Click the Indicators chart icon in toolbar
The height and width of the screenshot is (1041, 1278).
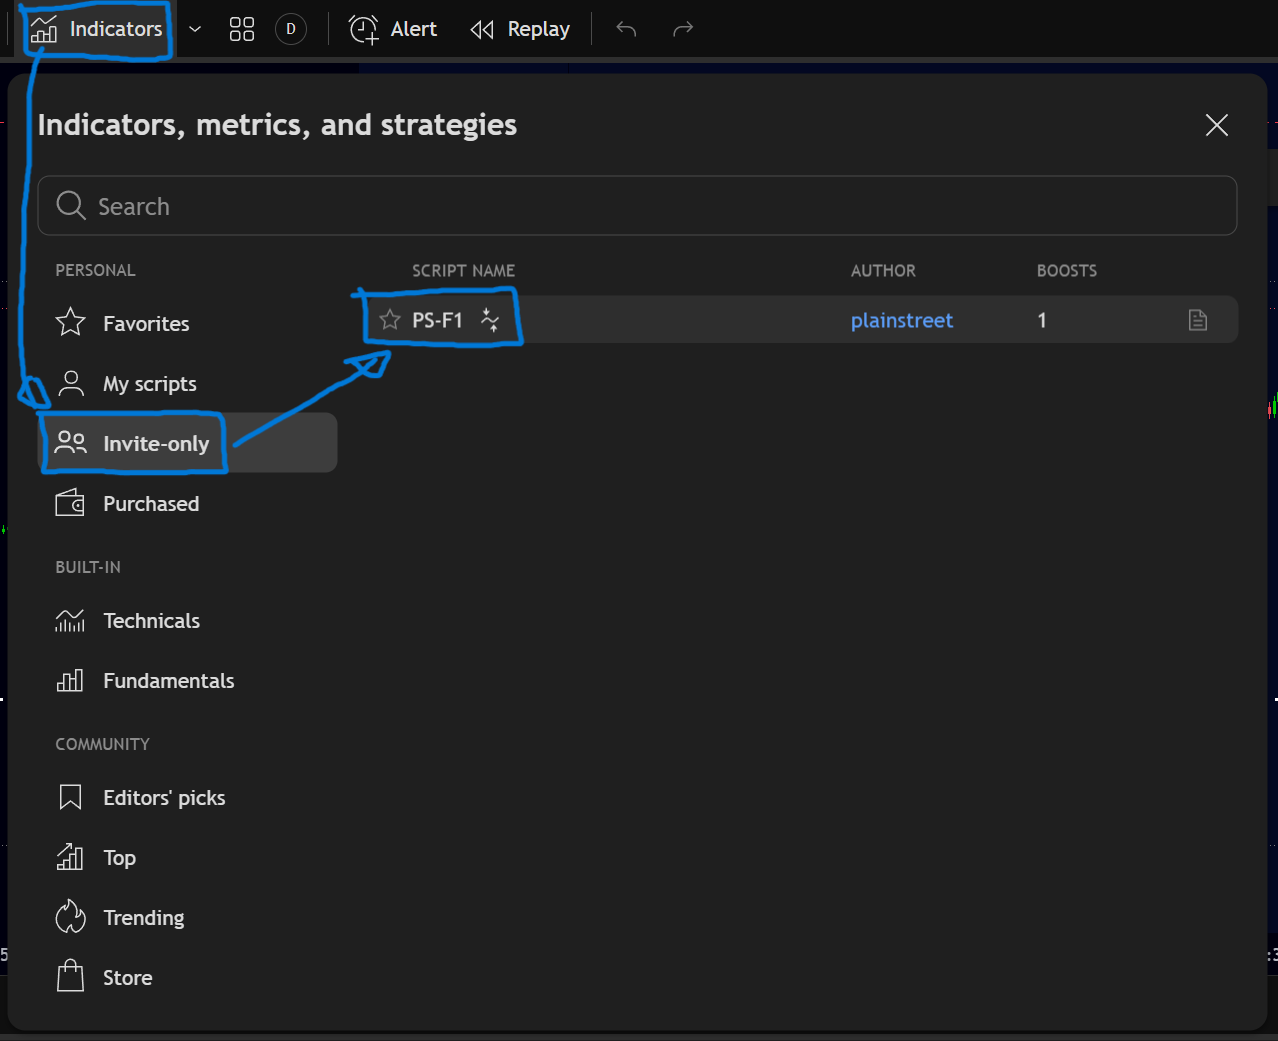(44, 30)
